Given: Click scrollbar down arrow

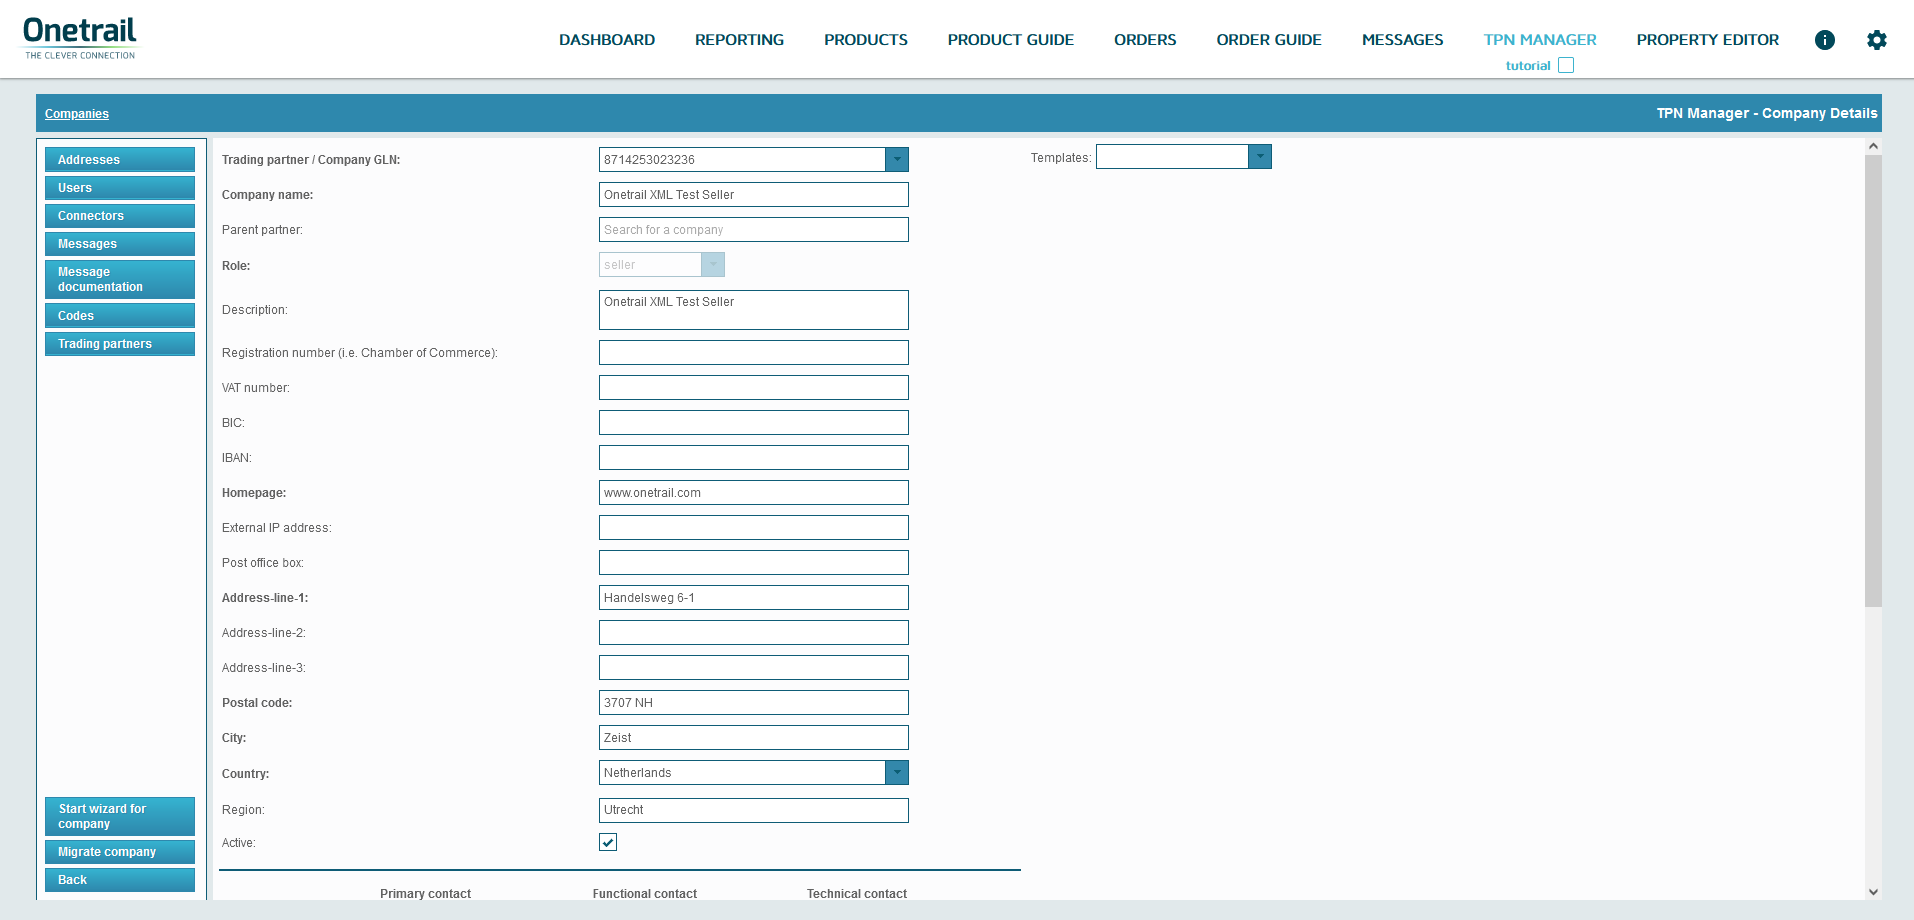Looking at the screenshot, I should tap(1873, 892).
